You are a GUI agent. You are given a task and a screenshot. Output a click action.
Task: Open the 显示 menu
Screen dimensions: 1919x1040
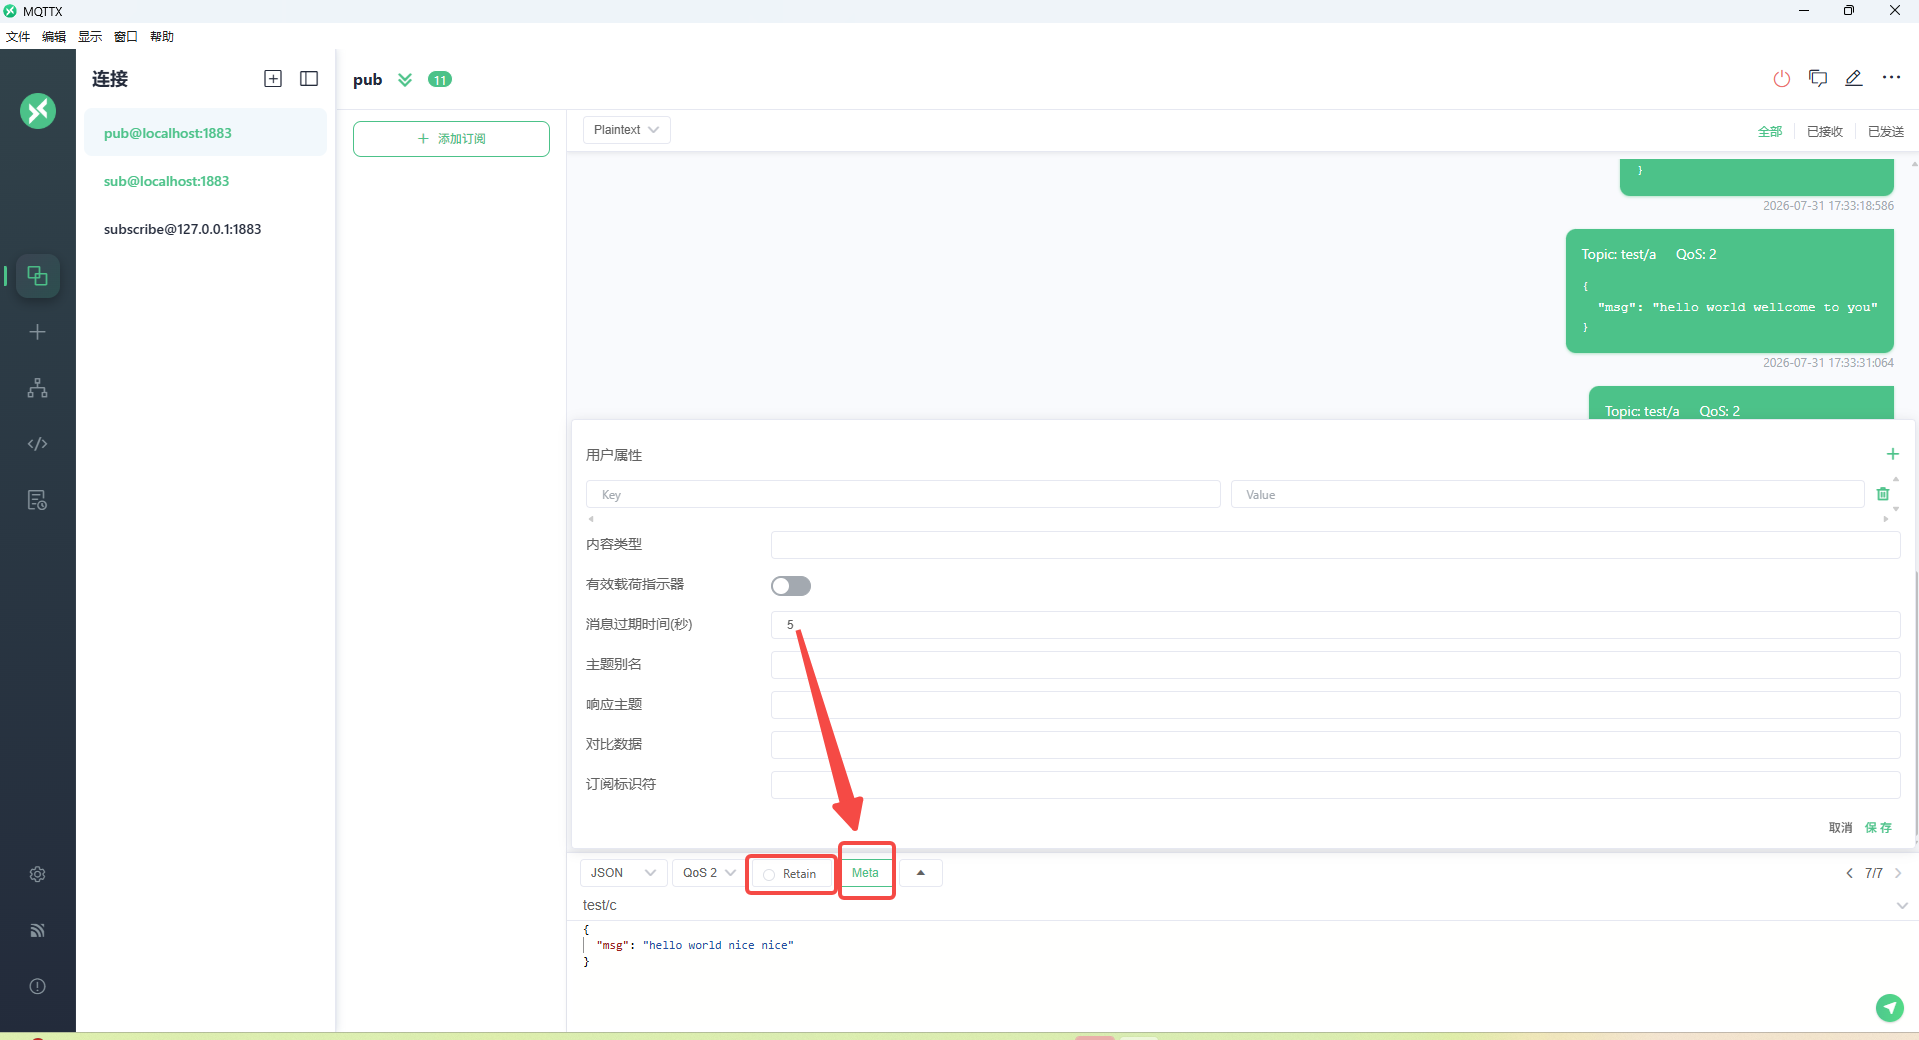tap(90, 37)
